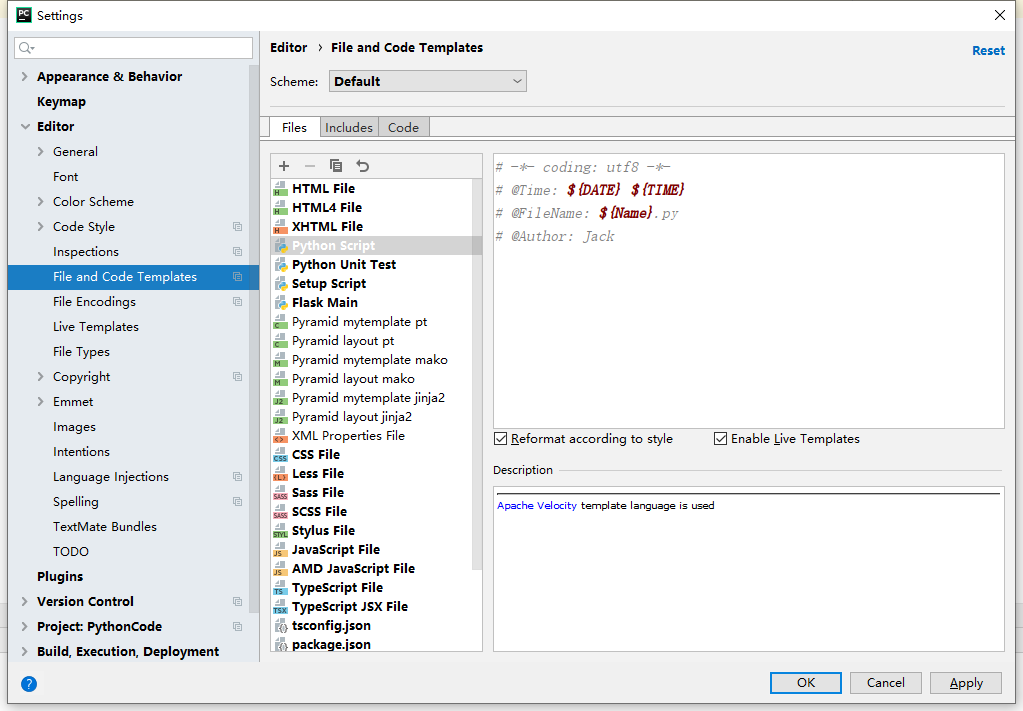Viewport: 1023px width, 711px height.
Task: Expand the General subsection
Action: (40, 151)
